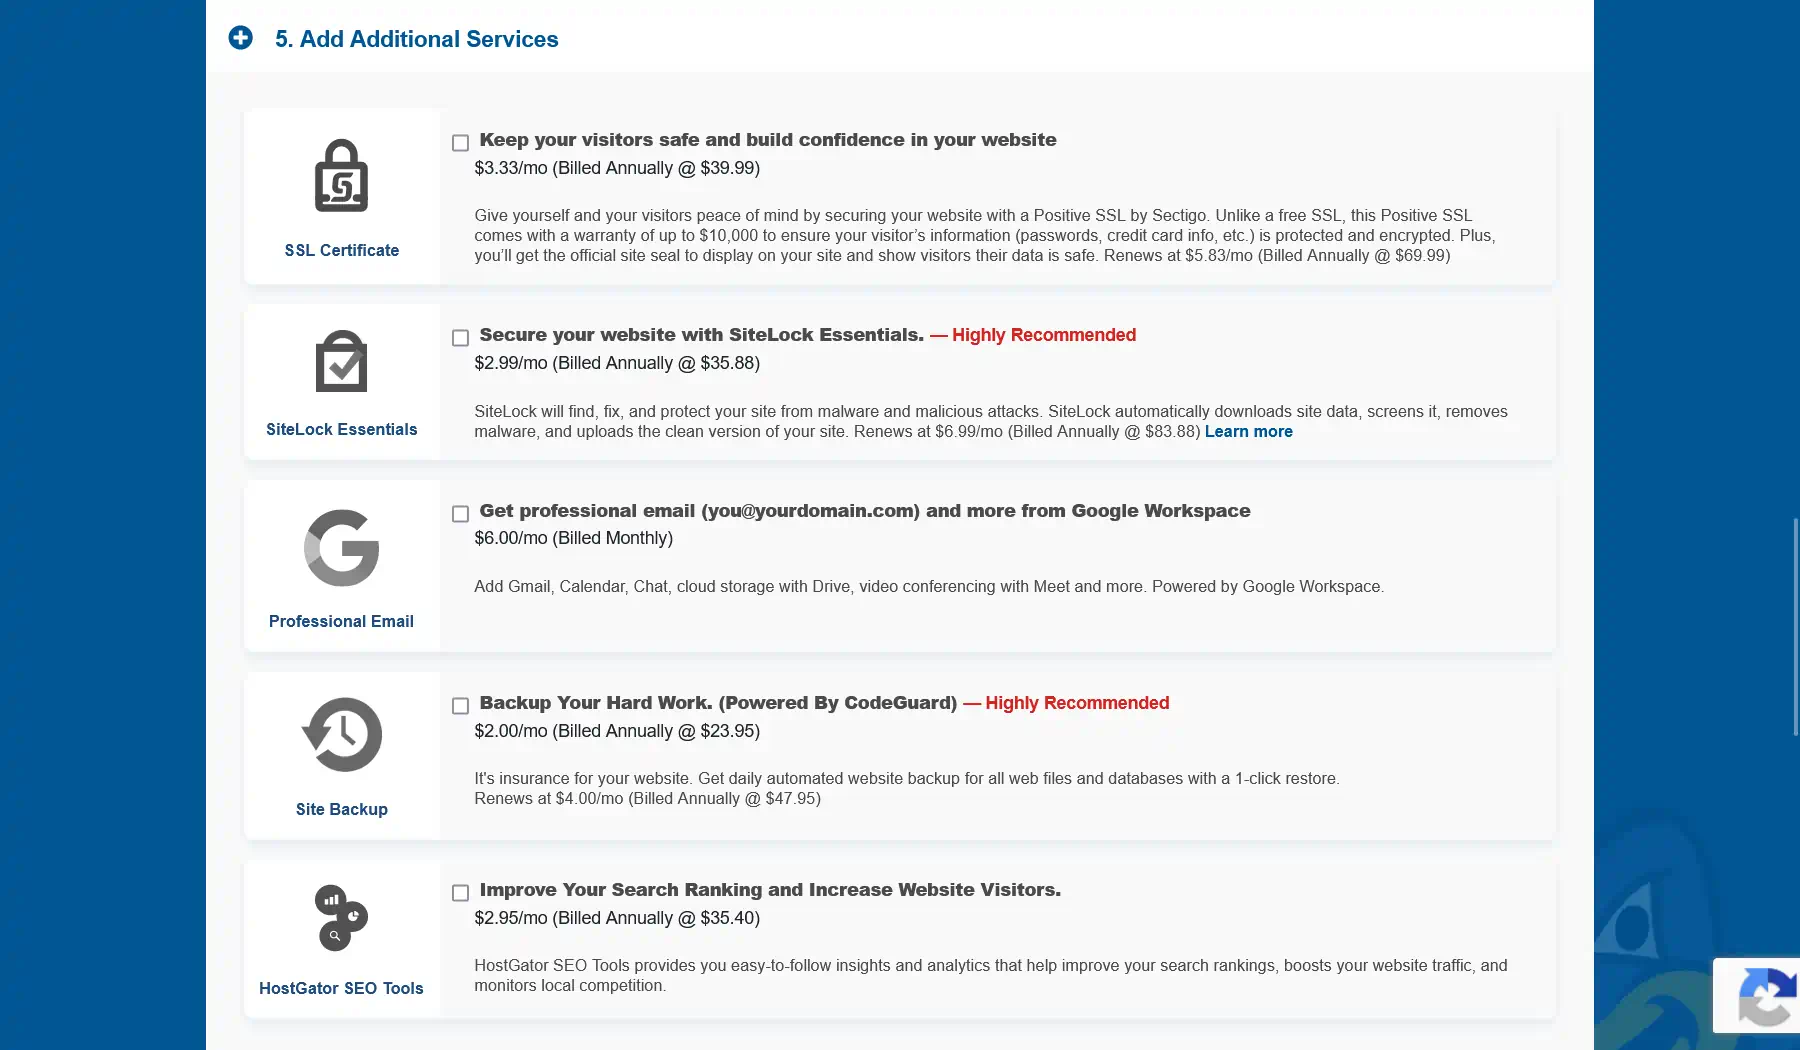Screen dimensions: 1800x1050
Task: Click the '$2.00/mo (Billed Annually @ $23.95)' price
Action: (617, 731)
